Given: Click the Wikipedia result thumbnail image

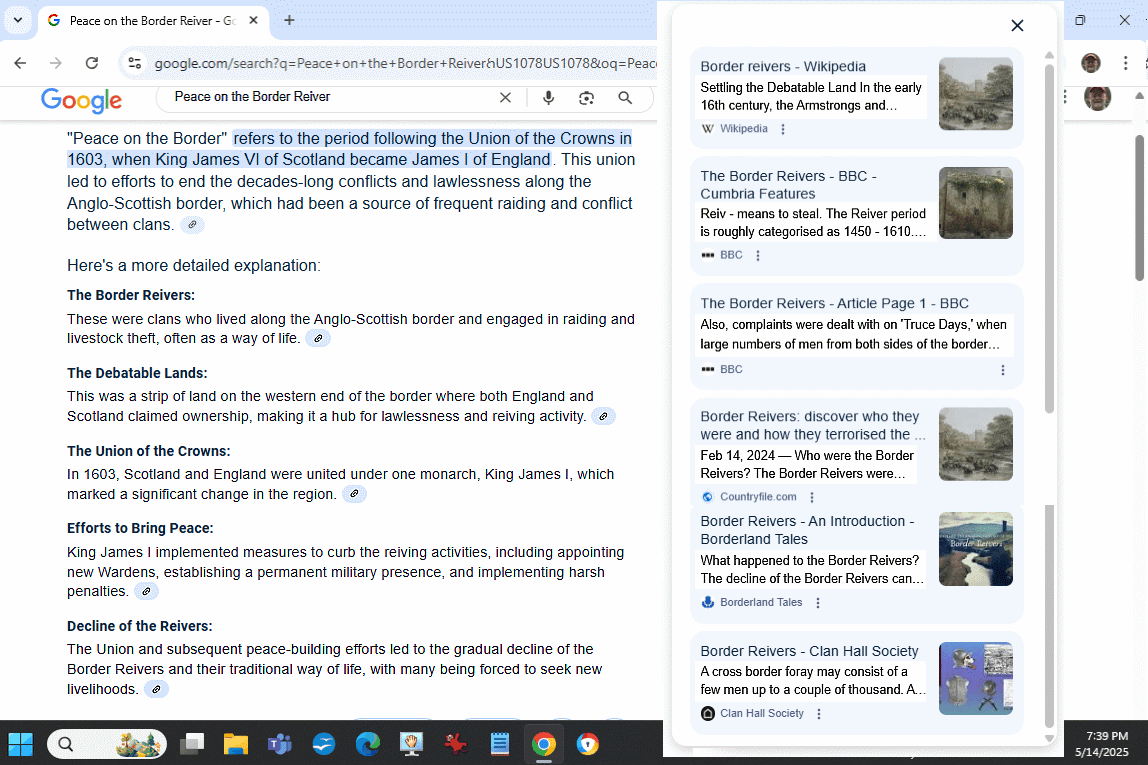Looking at the screenshot, I should (975, 94).
